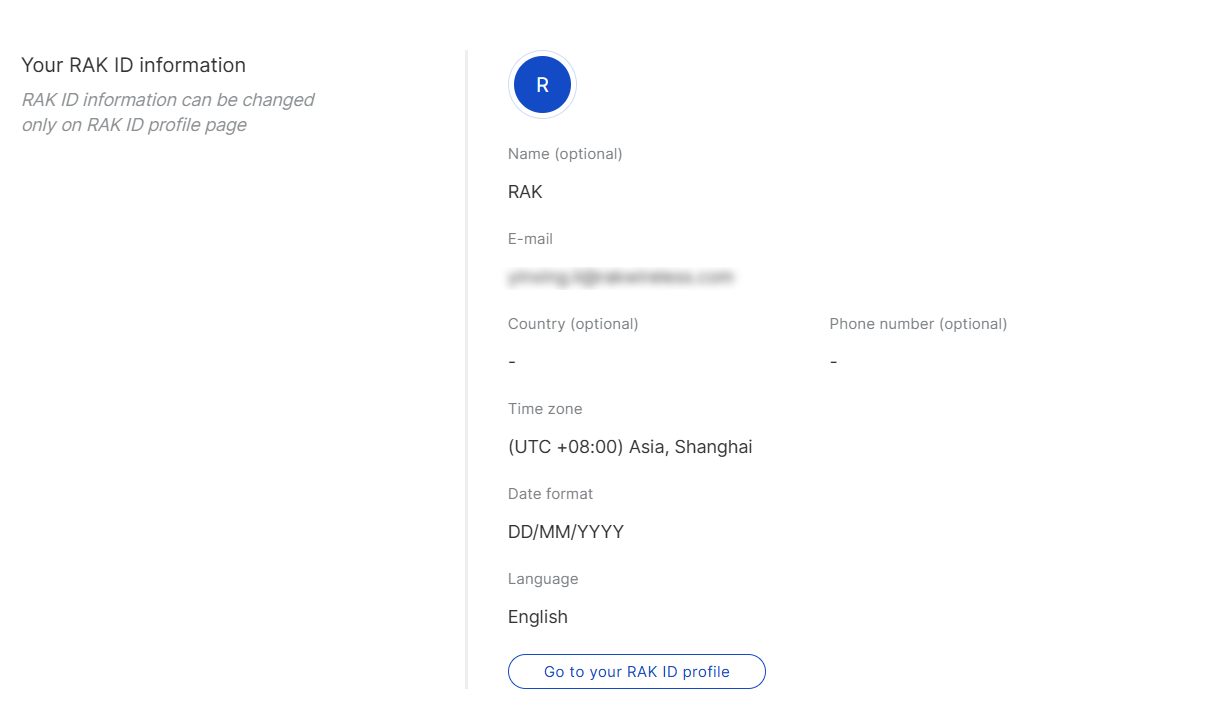
Task: Click the Date format label
Action: [550, 493]
